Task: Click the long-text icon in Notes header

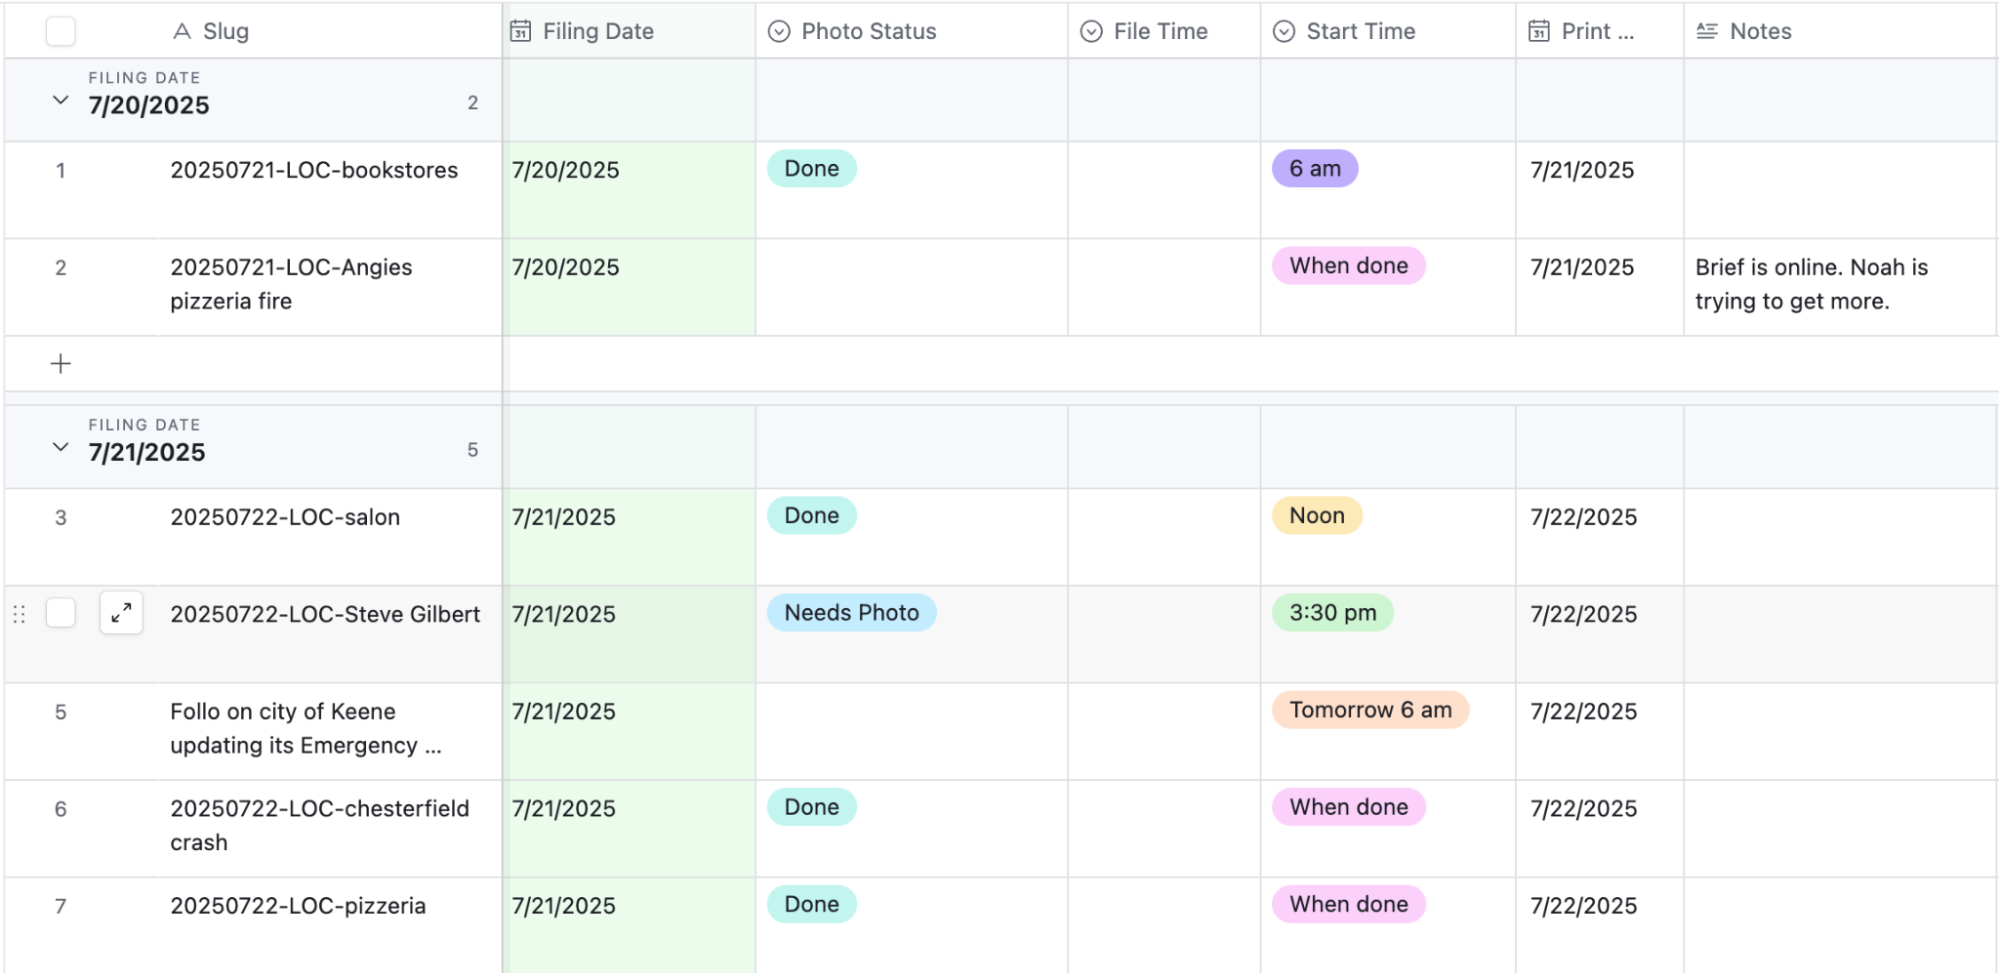Action: tap(1707, 31)
